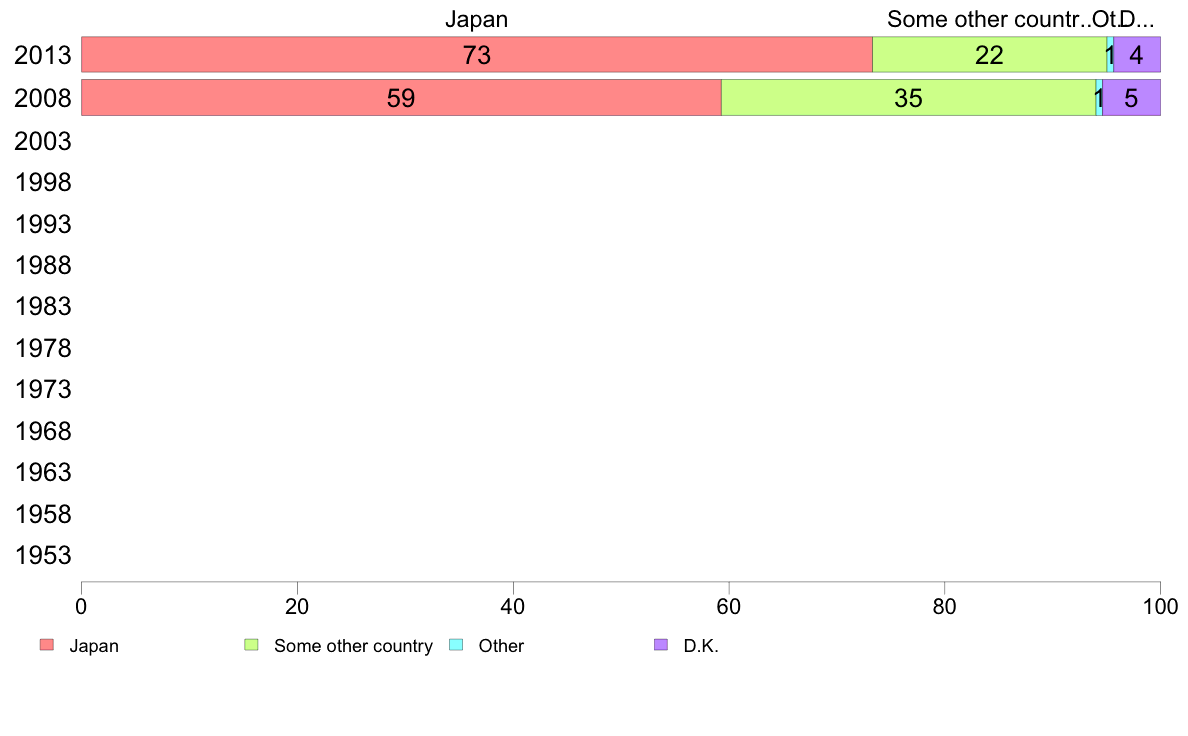Click the red Japan legend swatch

[x=47, y=645]
